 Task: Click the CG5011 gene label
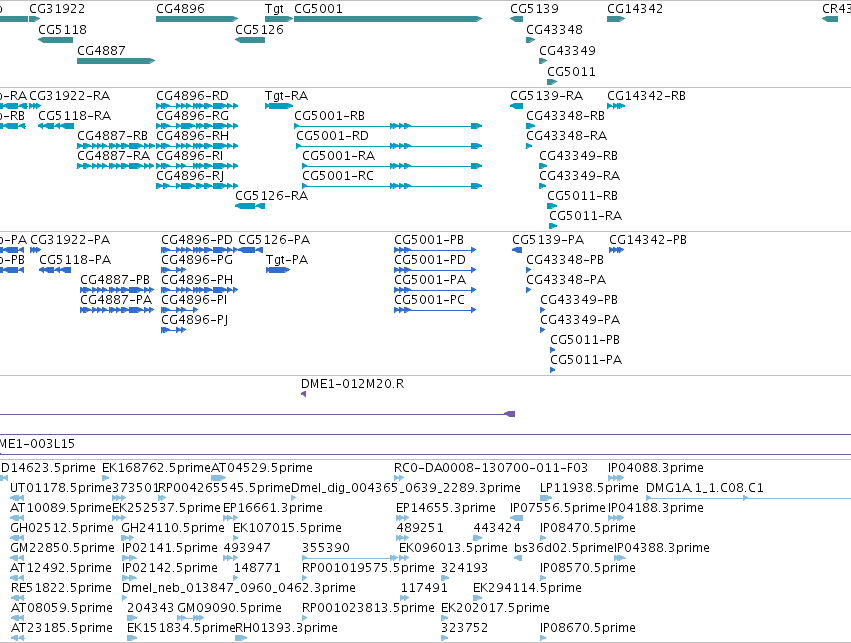[x=571, y=72]
